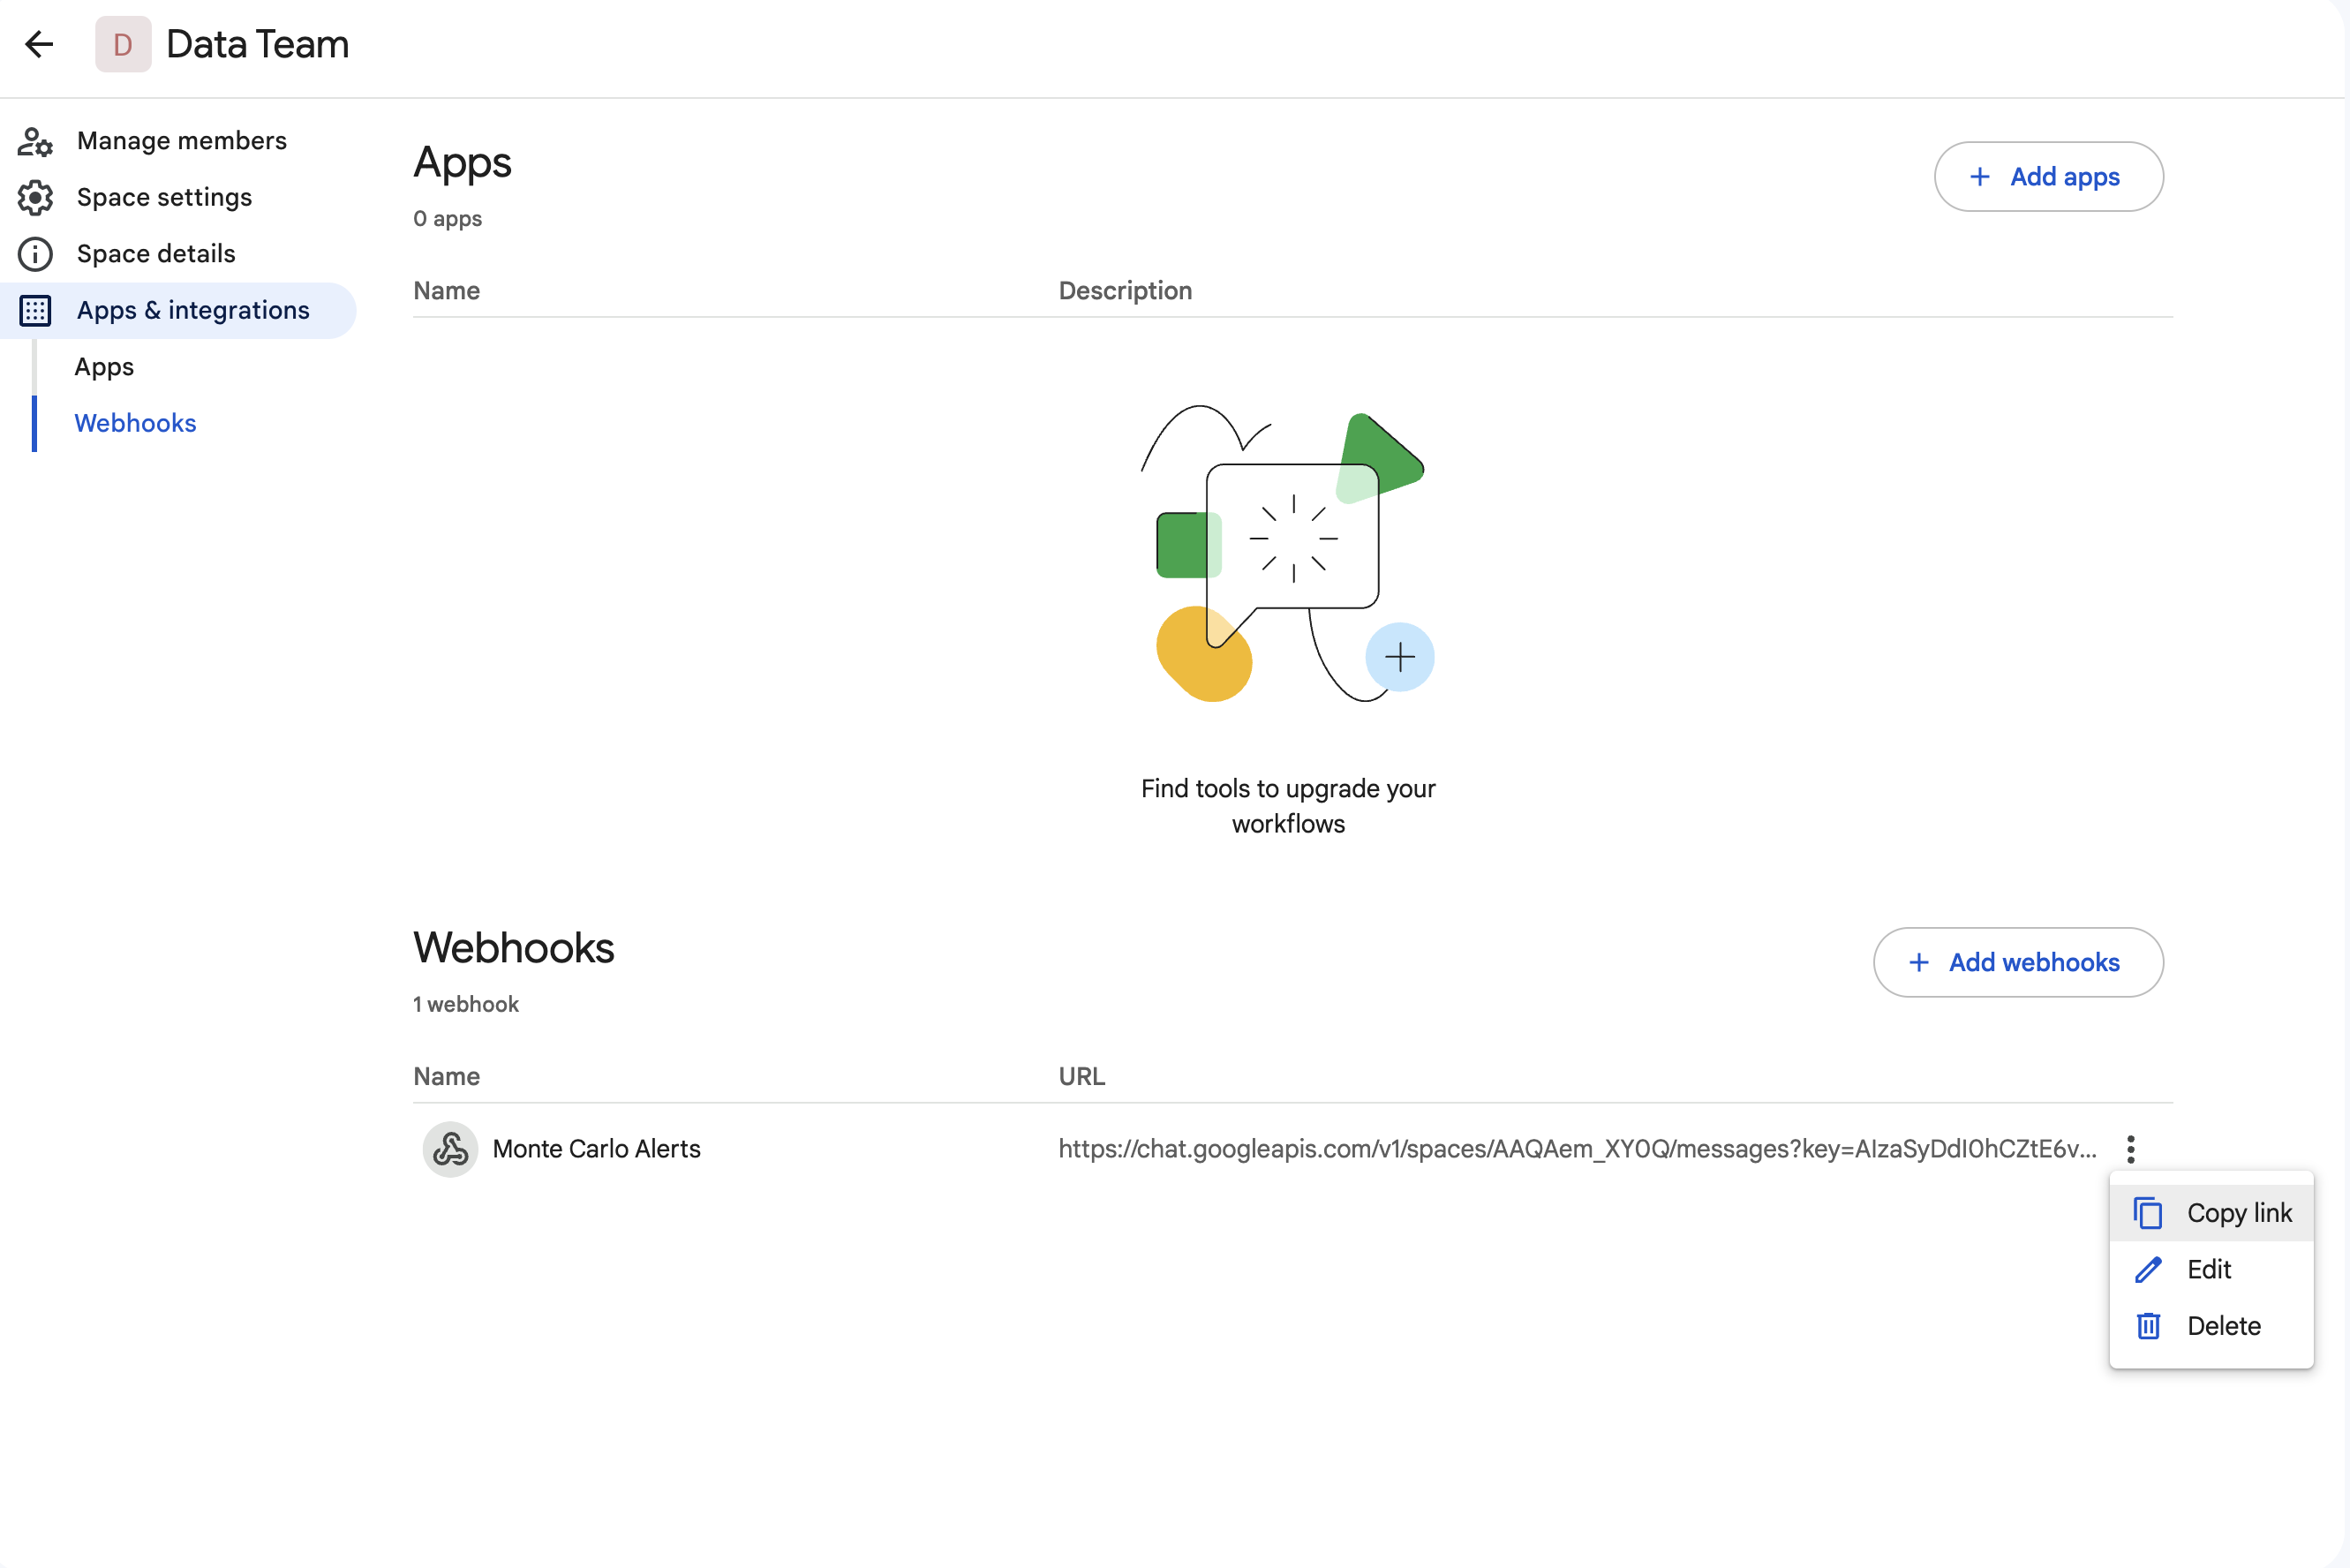This screenshot has height=1568, width=2350.
Task: Click the Monte Carlo Alerts webhook URL
Action: [x=1577, y=1149]
